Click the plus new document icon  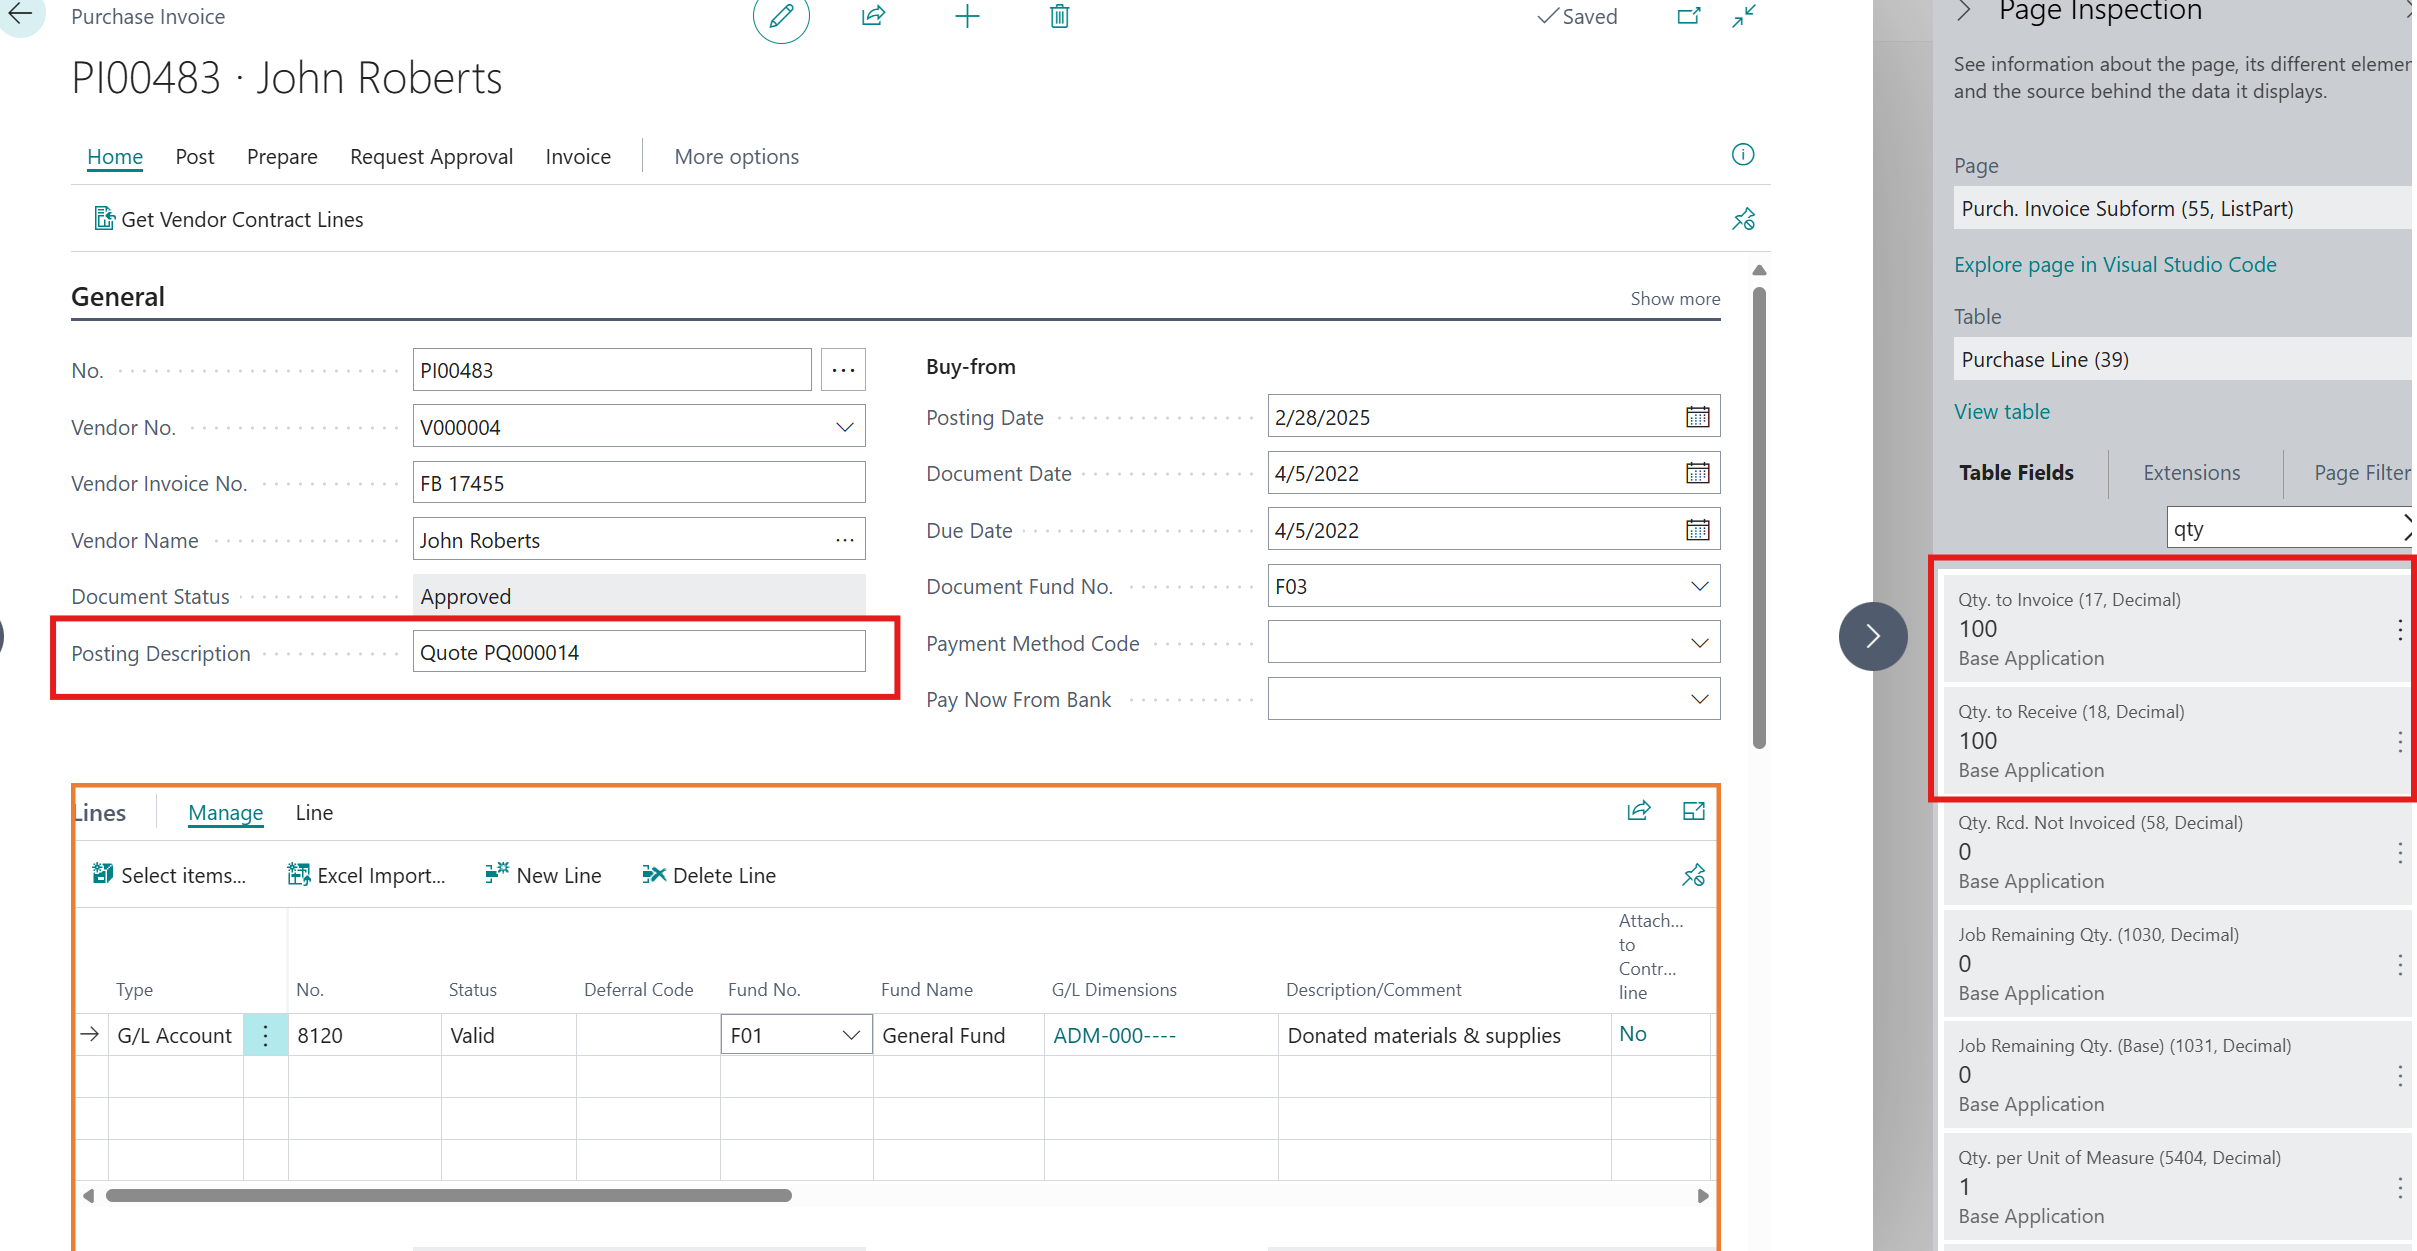tap(967, 16)
